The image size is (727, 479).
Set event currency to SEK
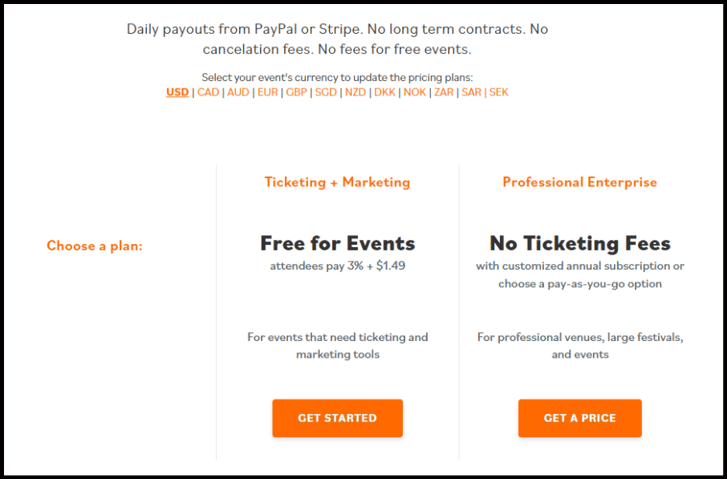(498, 92)
